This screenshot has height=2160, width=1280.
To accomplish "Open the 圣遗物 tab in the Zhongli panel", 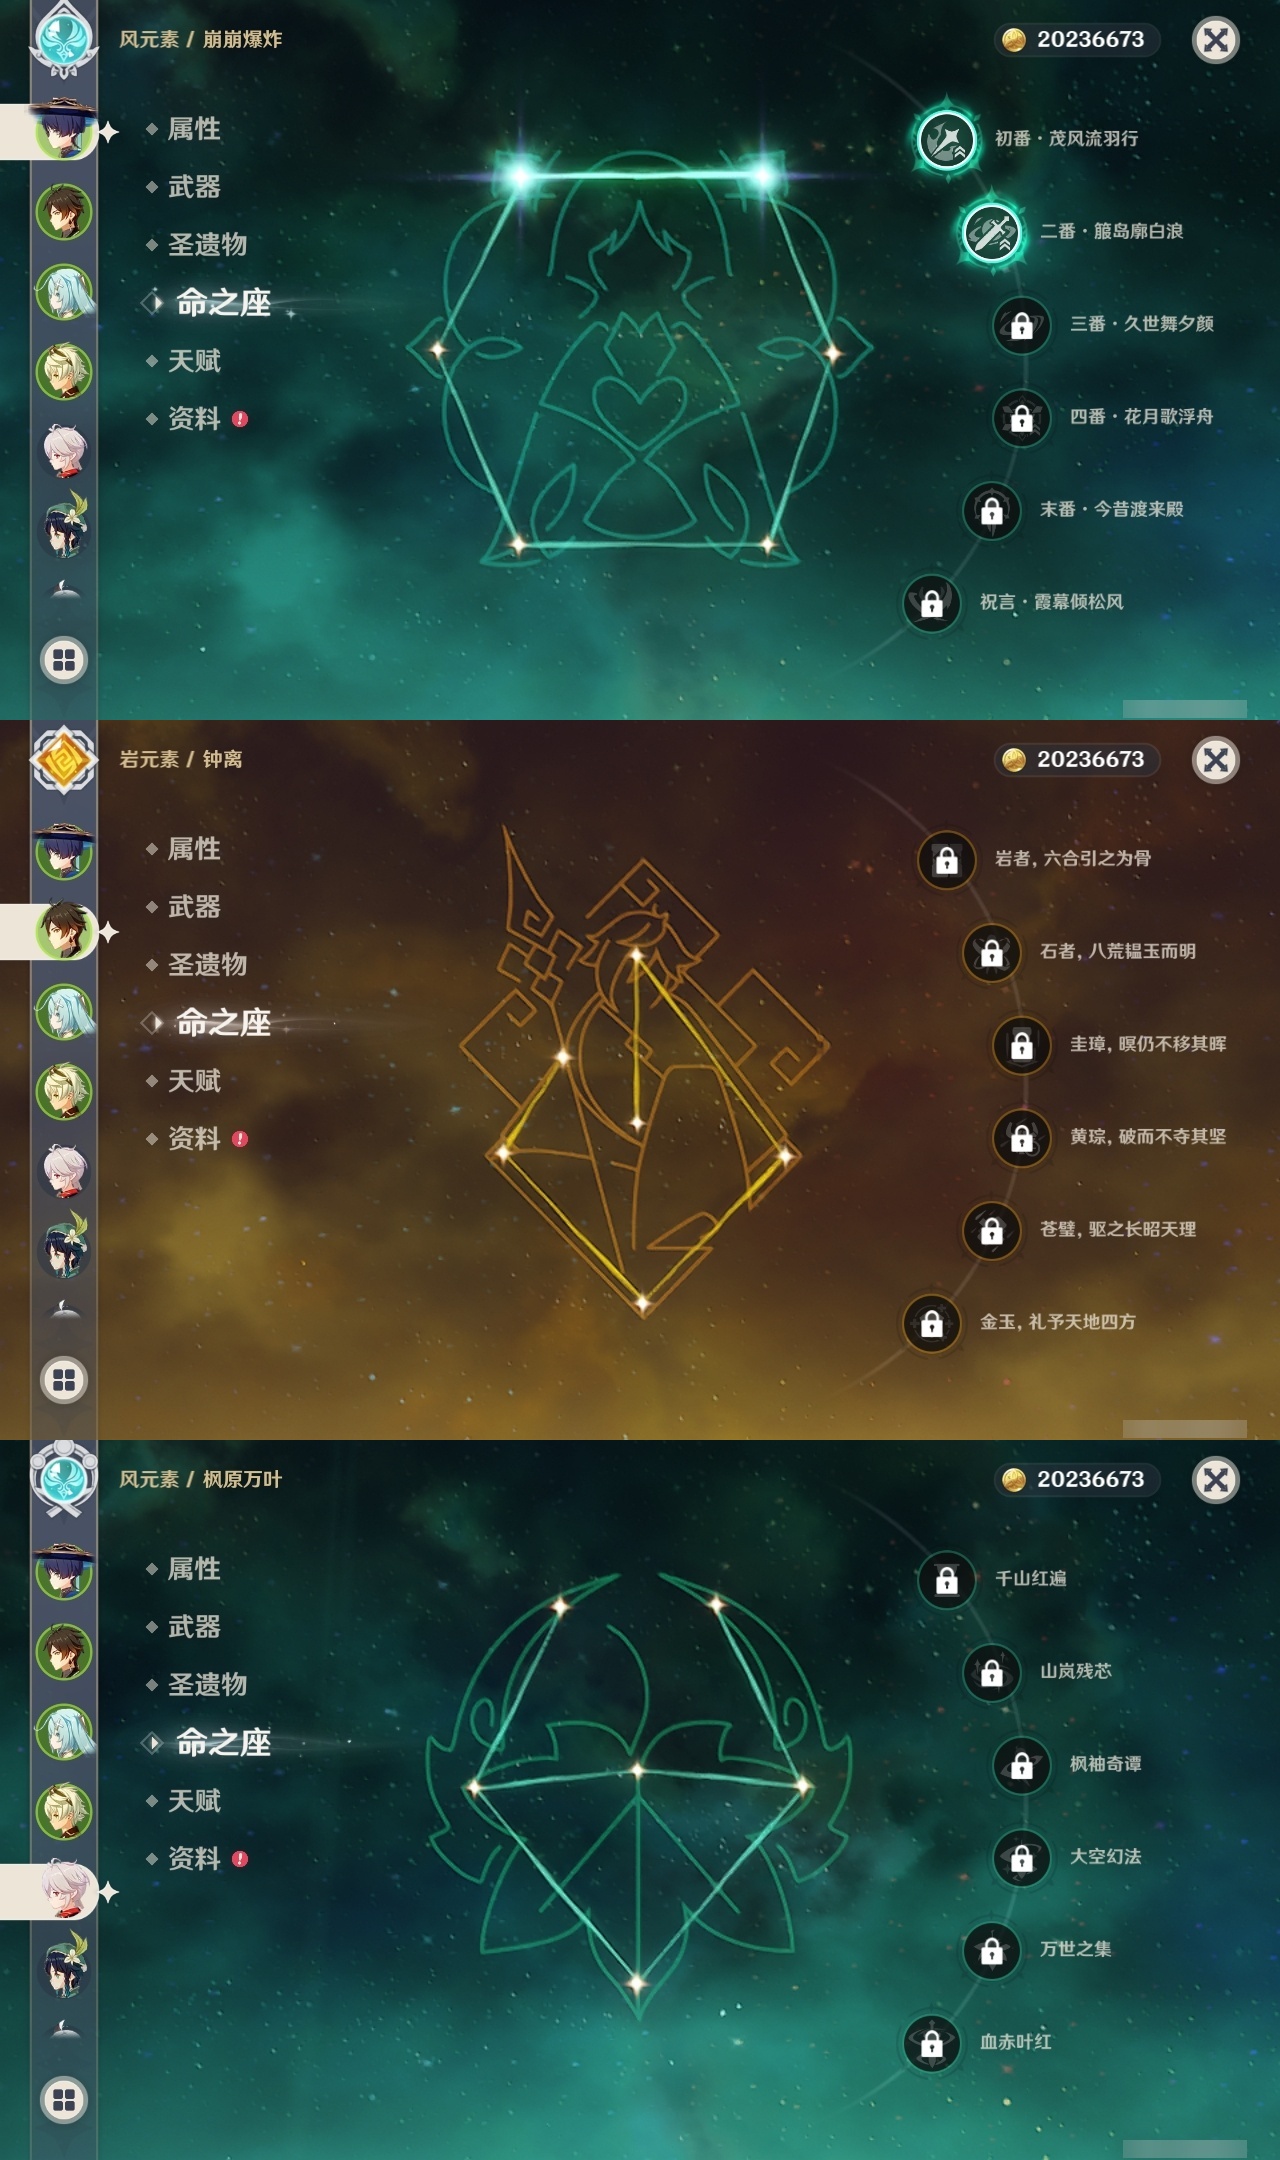I will (x=207, y=965).
